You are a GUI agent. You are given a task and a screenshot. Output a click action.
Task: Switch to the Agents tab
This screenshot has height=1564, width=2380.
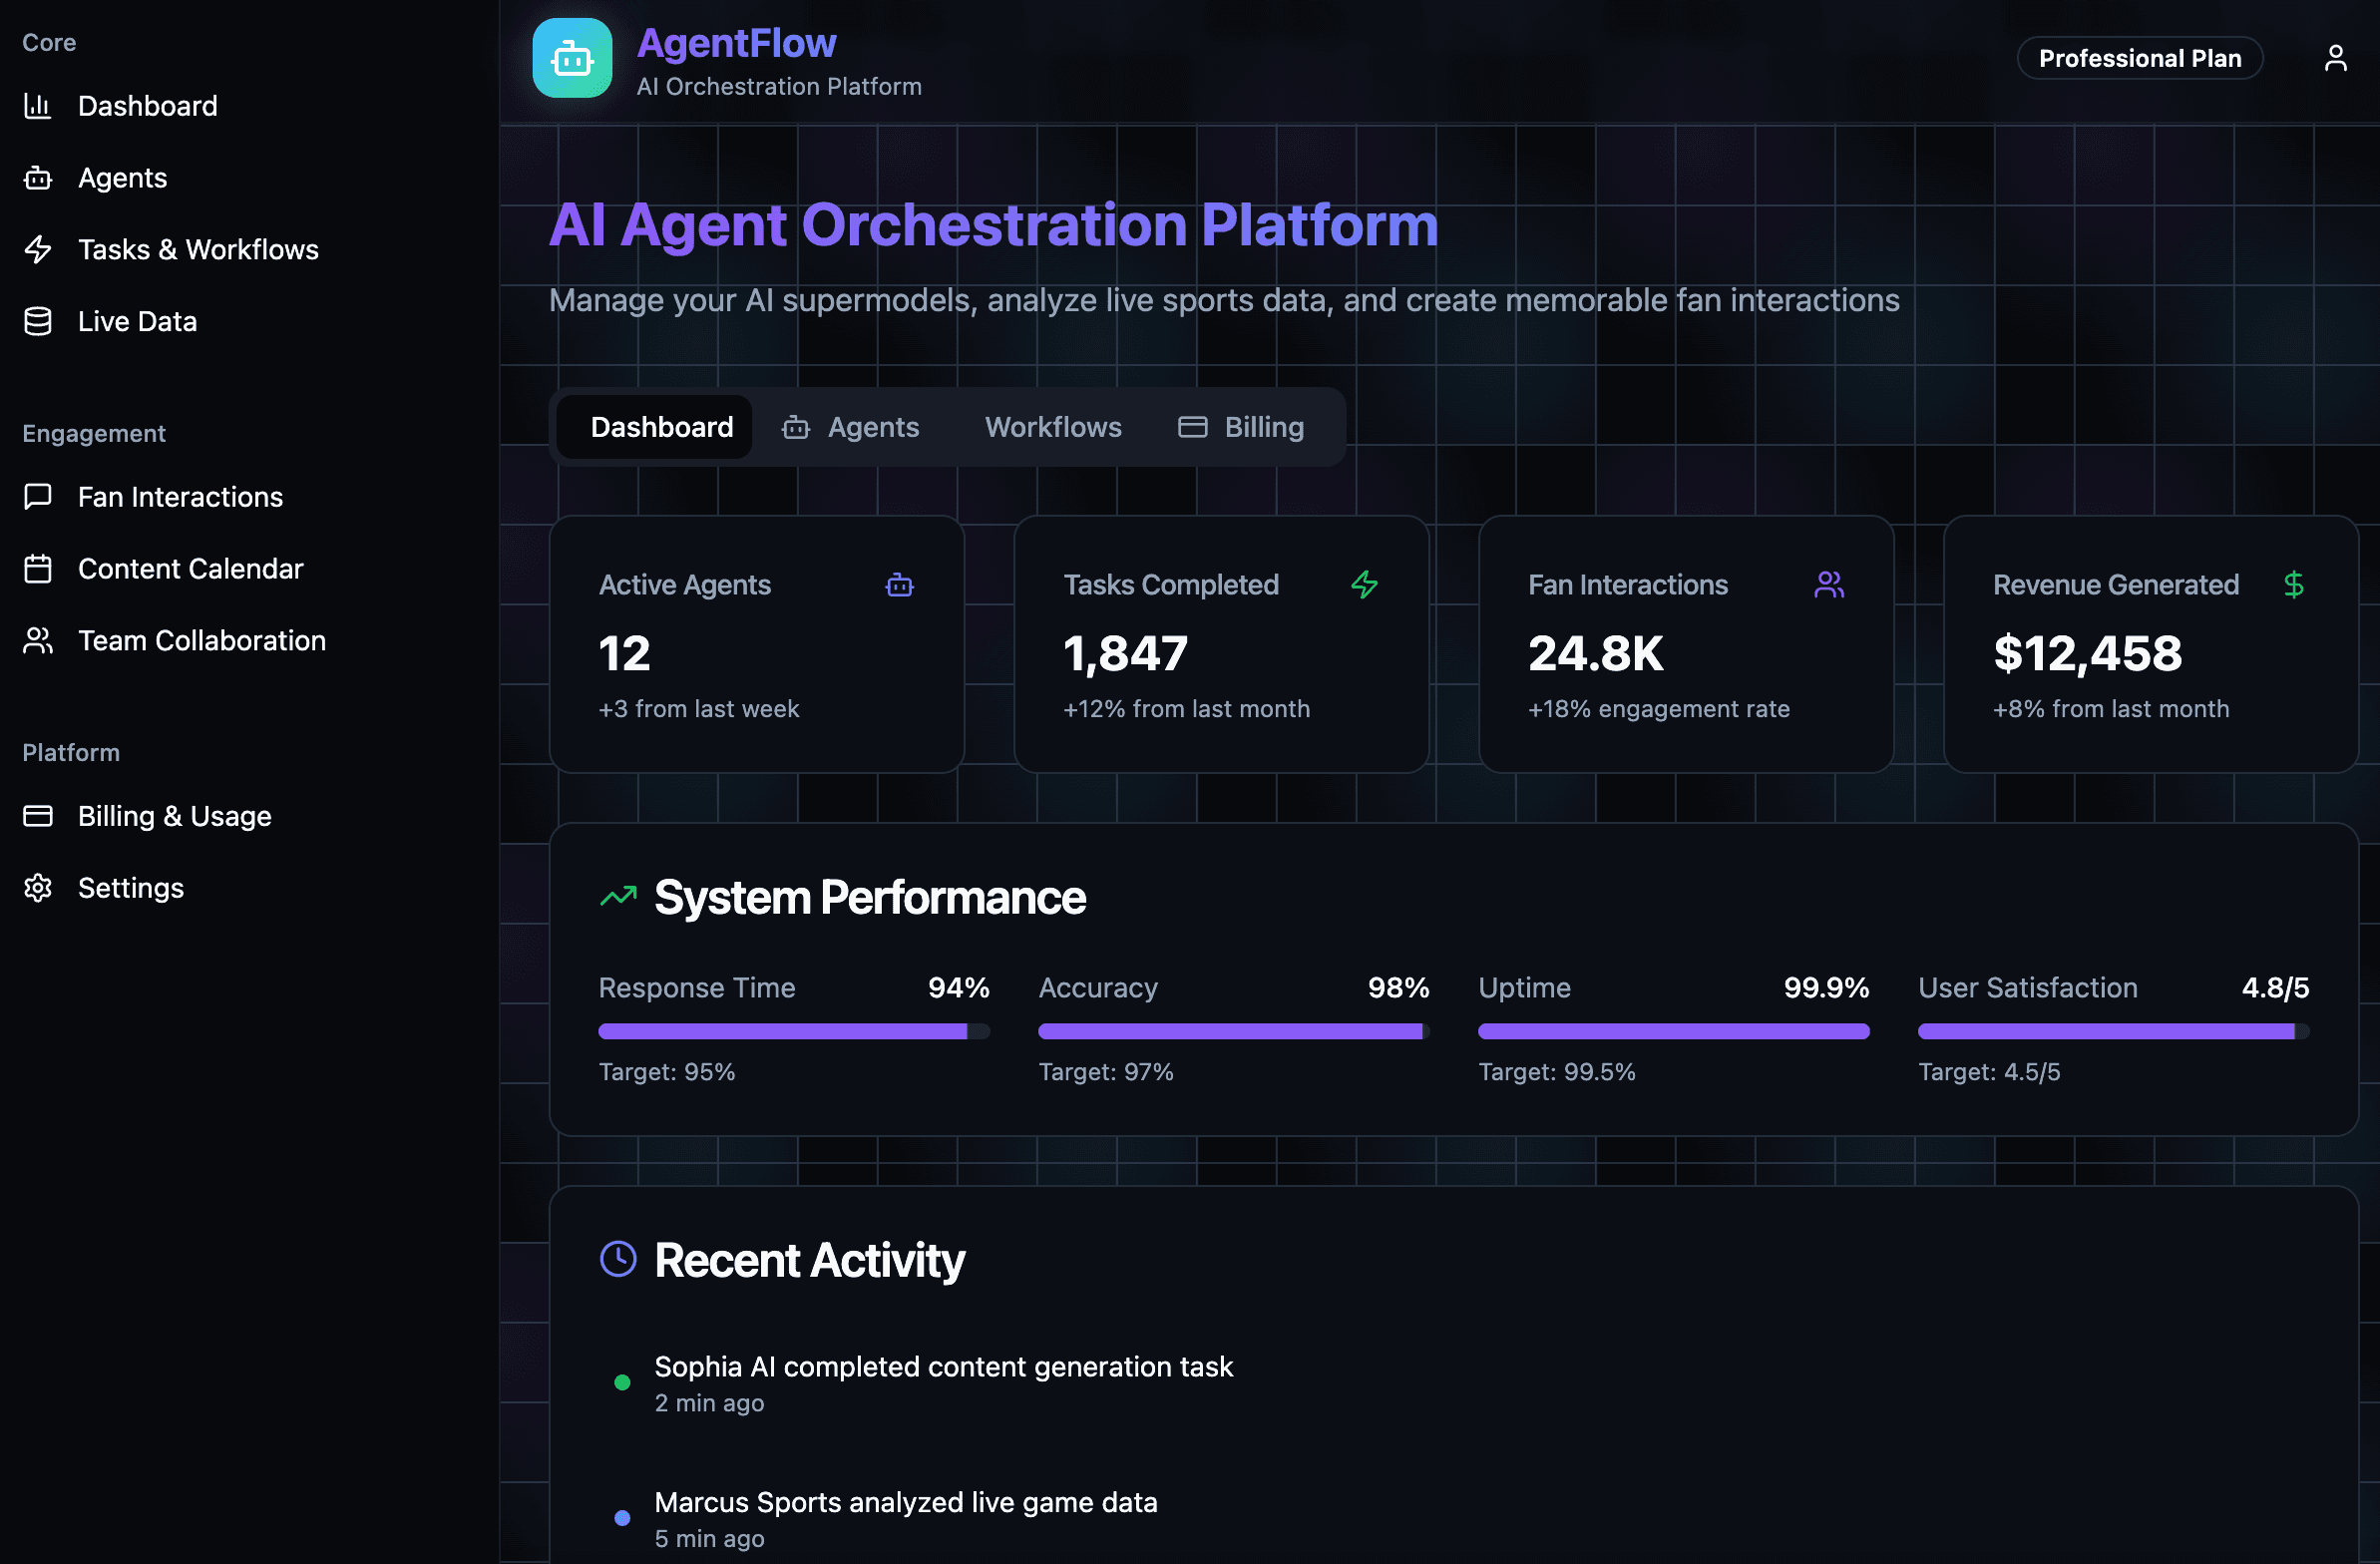pyautogui.click(x=851, y=428)
